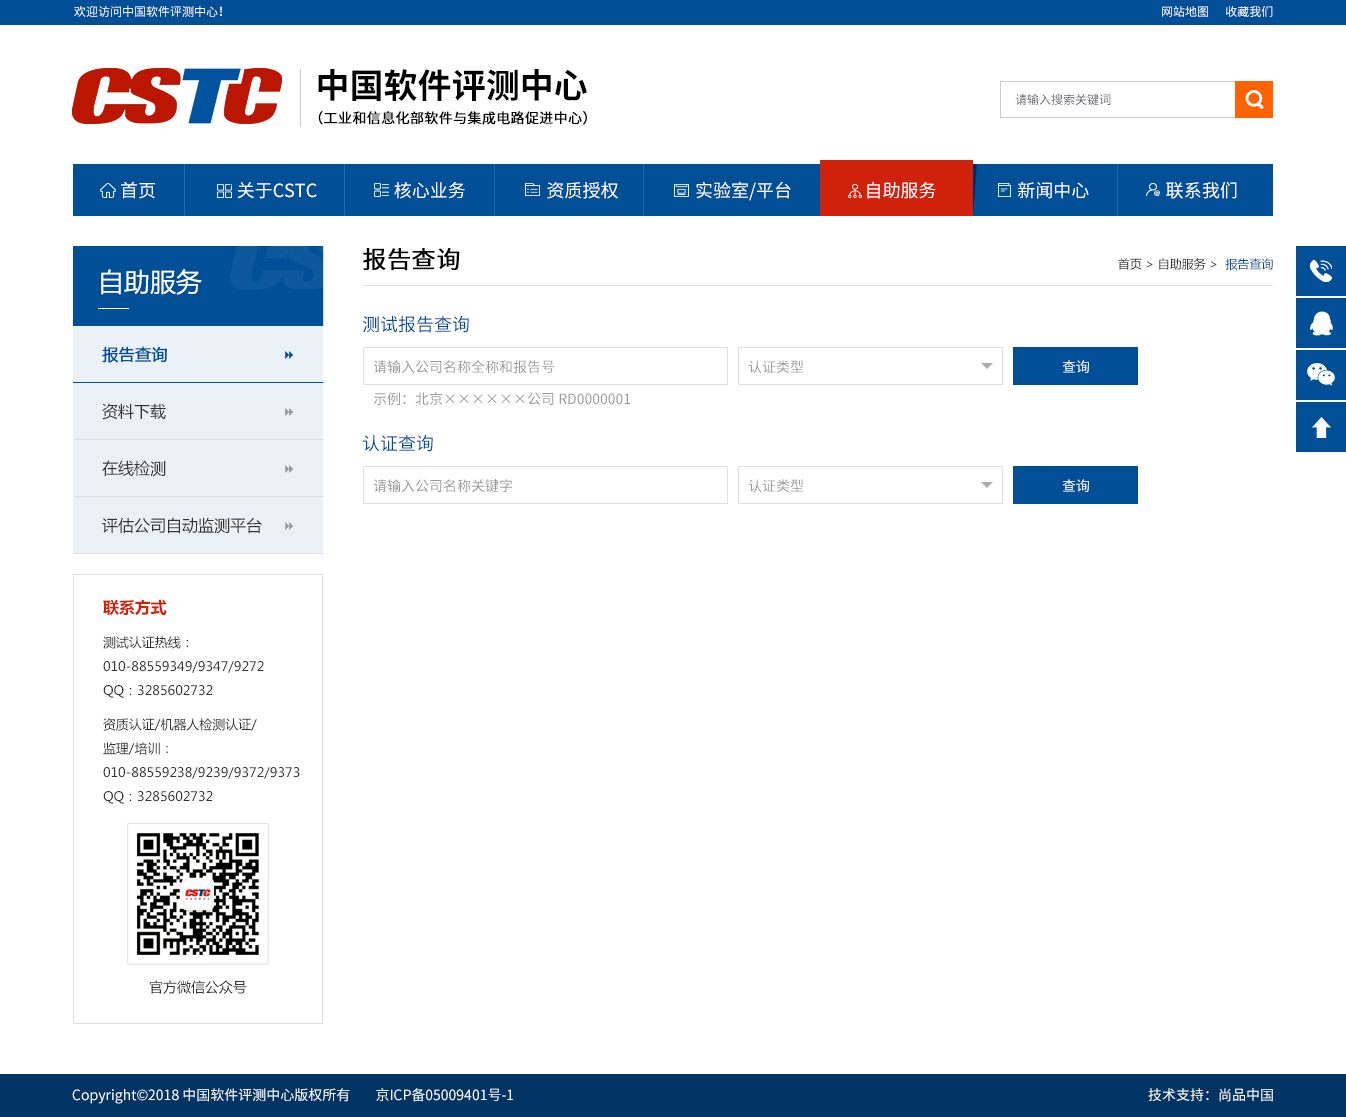The width and height of the screenshot is (1346, 1117).
Task: Go to 新闻中心 in navigation bar
Action: point(1043,190)
